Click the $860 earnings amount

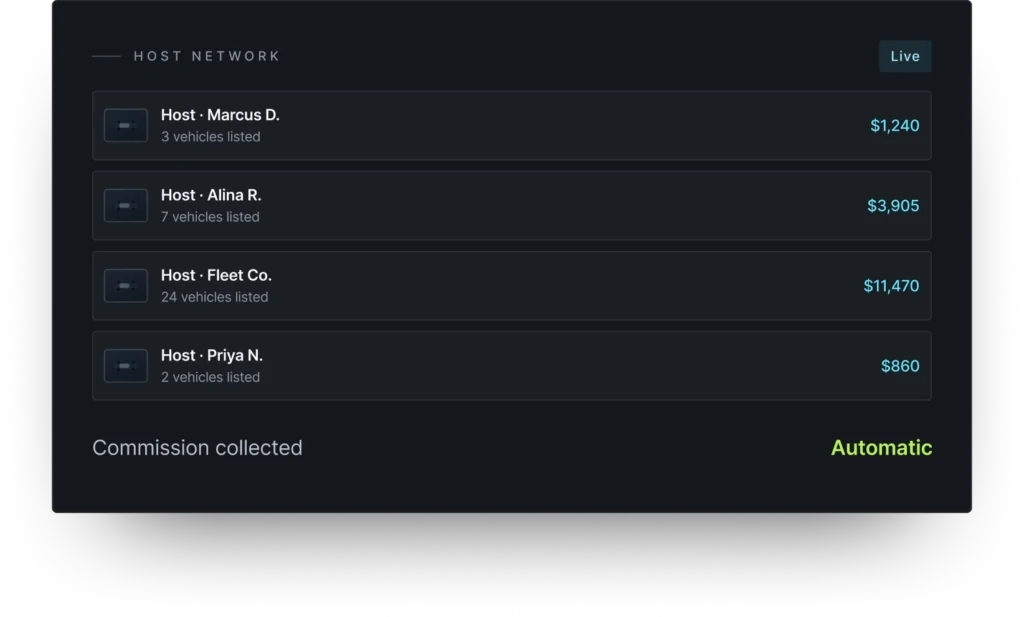coord(900,366)
